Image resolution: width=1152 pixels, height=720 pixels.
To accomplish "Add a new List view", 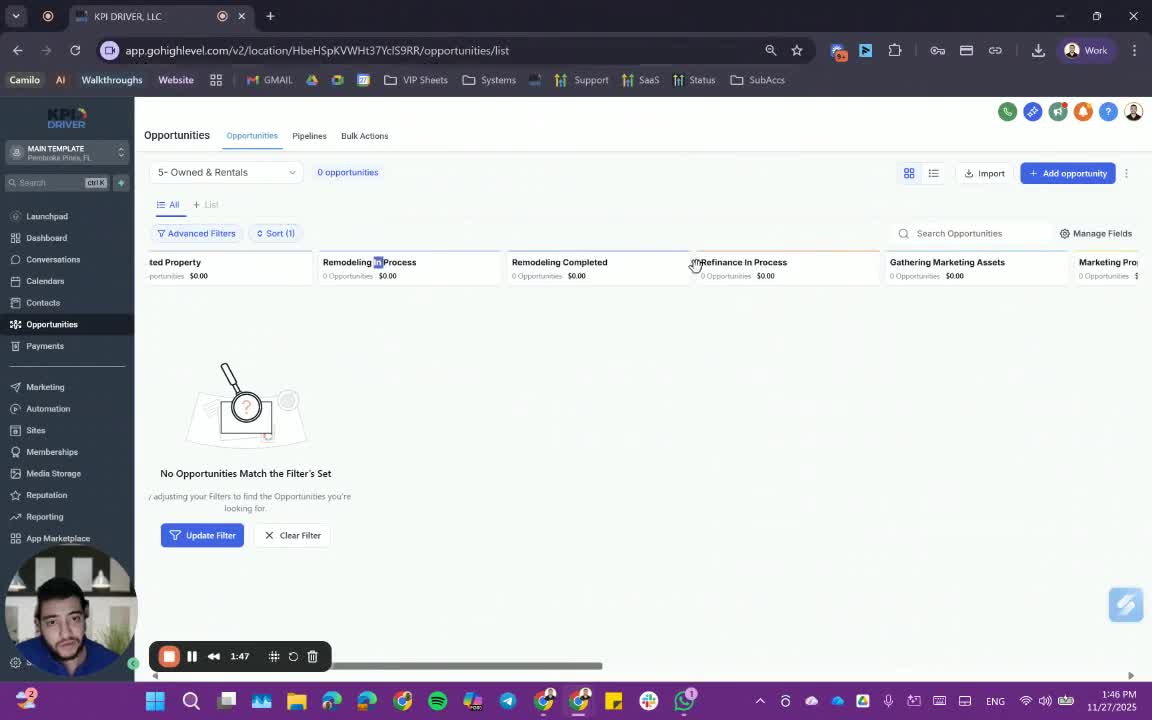I will coord(206,205).
